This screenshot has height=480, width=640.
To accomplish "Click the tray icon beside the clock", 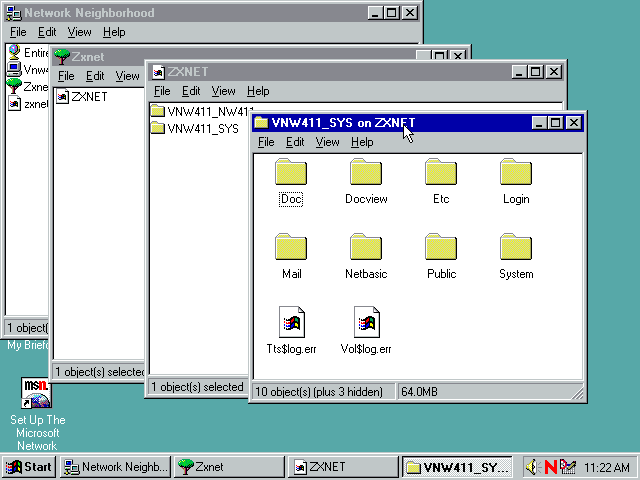I will pyautogui.click(x=568, y=467).
